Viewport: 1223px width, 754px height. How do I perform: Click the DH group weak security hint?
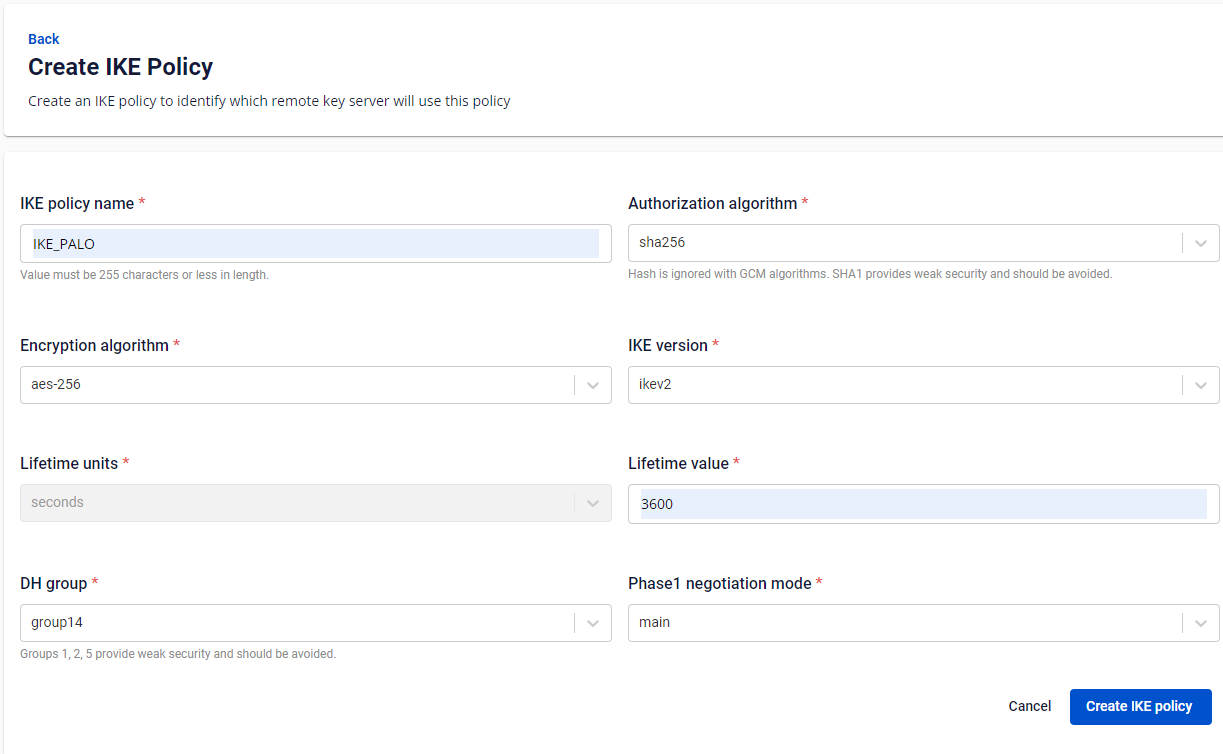tap(178, 654)
